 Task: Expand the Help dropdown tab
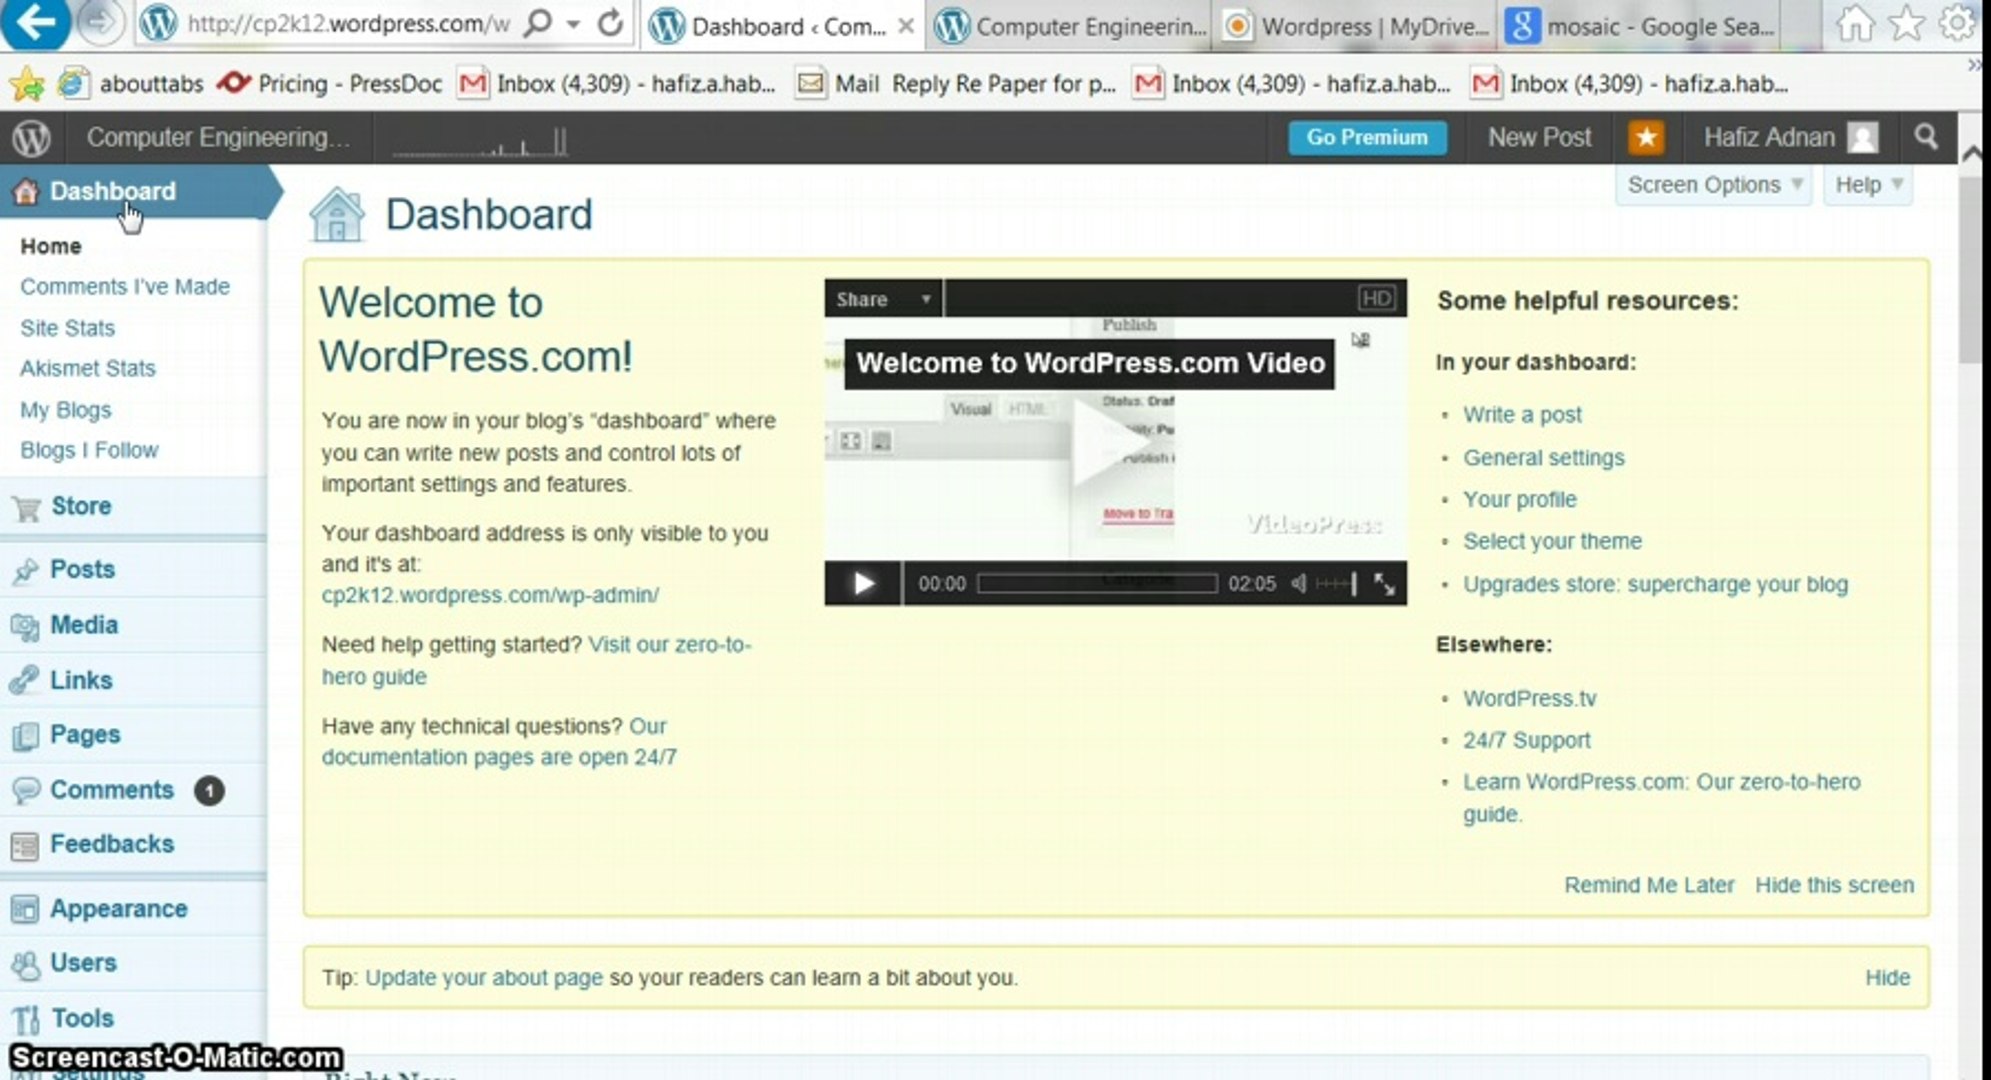[1868, 185]
